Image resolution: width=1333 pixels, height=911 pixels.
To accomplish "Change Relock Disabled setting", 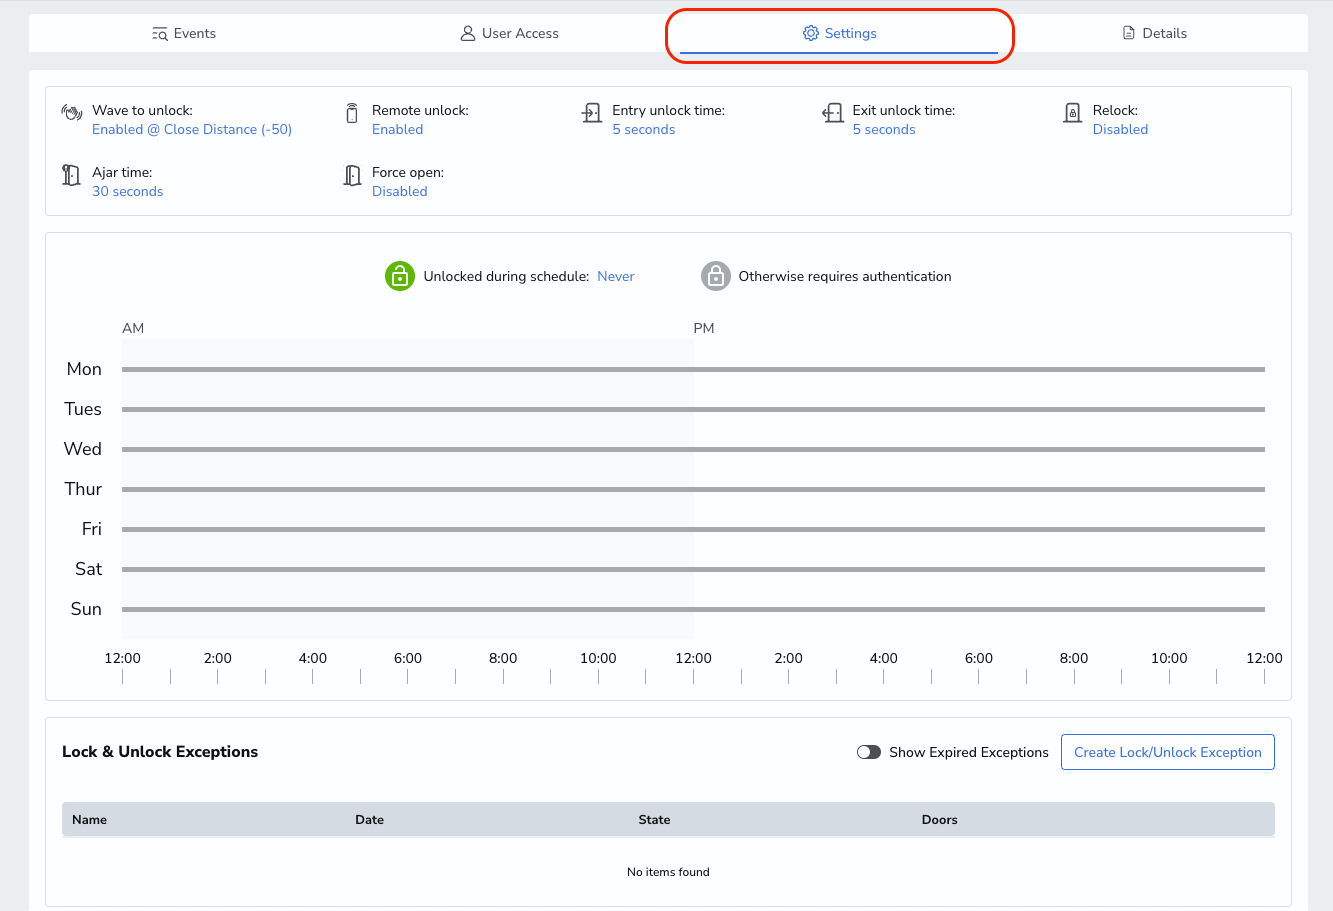I will point(1120,129).
